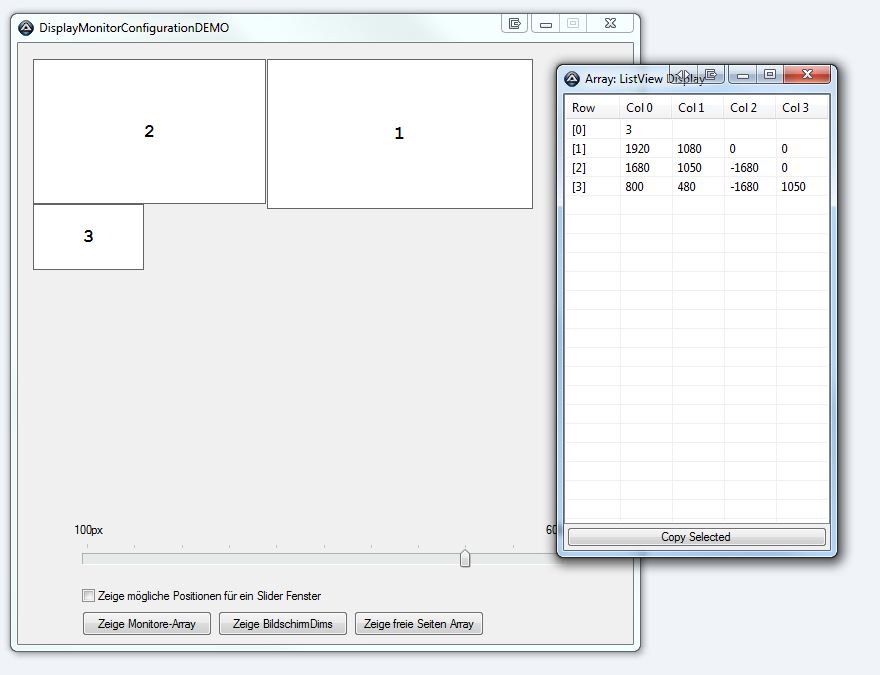Minimize the Array ListView Display window
This screenshot has width=880, height=675.
(x=742, y=75)
